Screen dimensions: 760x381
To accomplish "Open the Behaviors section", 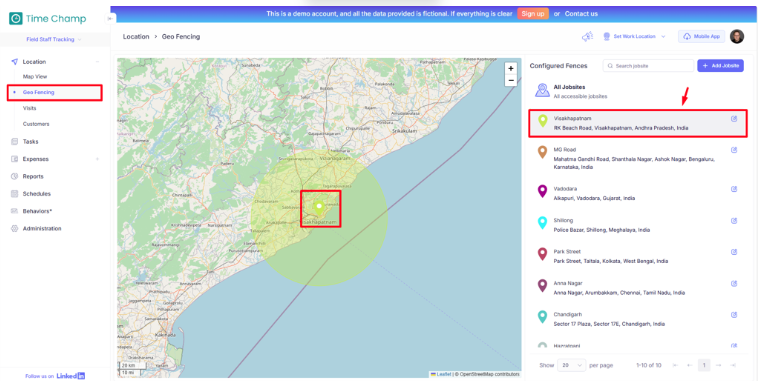I will click(x=37, y=211).
